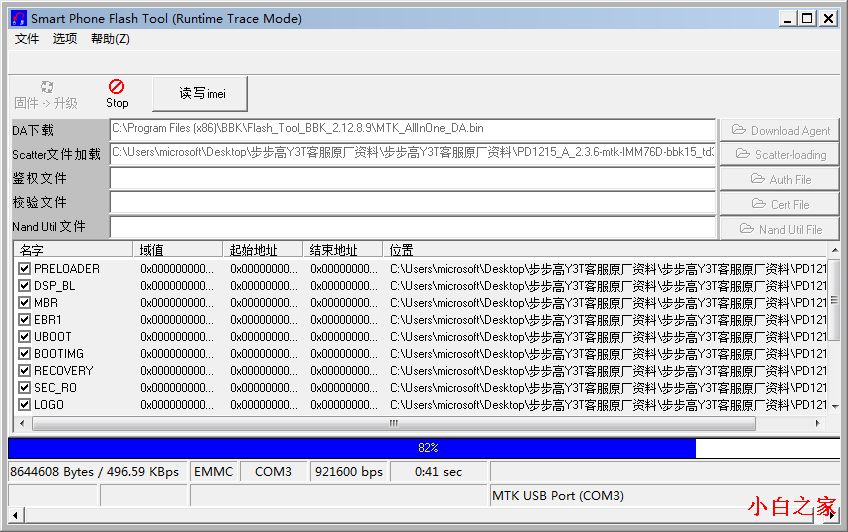The width and height of the screenshot is (848, 532).
Task: Click the SEC_RO row end address value
Action: click(343, 388)
